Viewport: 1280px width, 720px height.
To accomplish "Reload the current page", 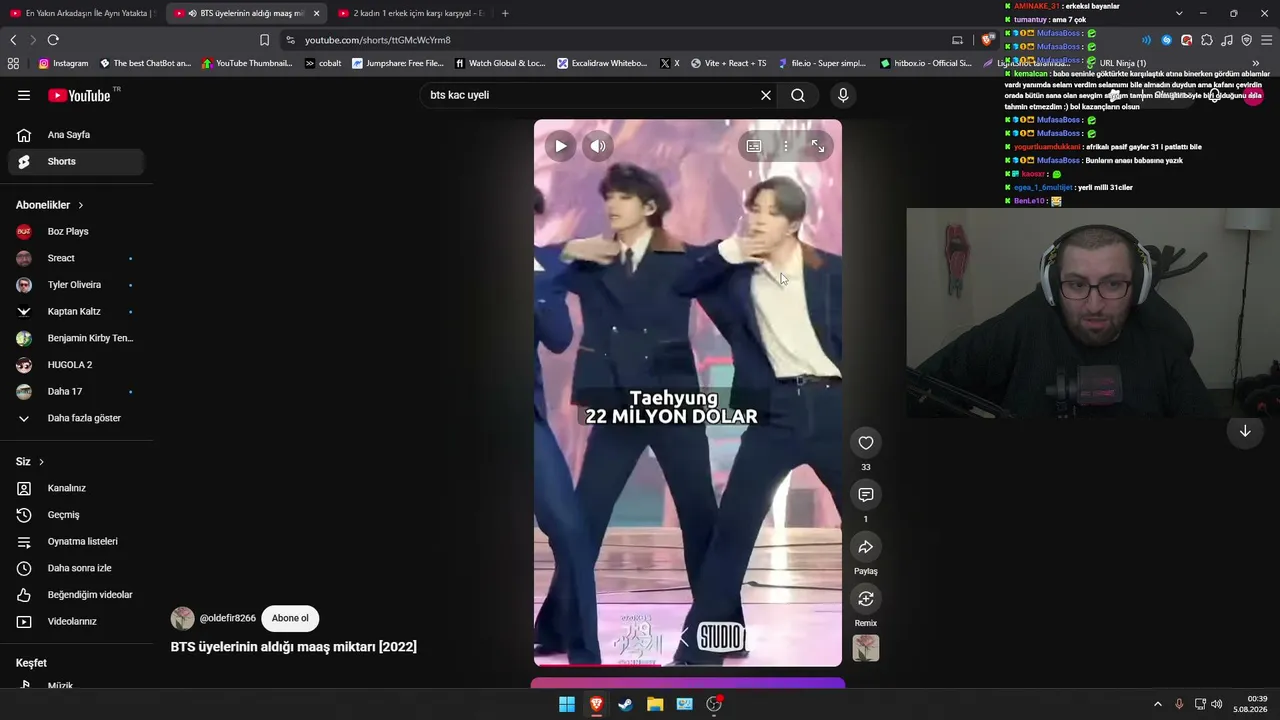I will [53, 40].
